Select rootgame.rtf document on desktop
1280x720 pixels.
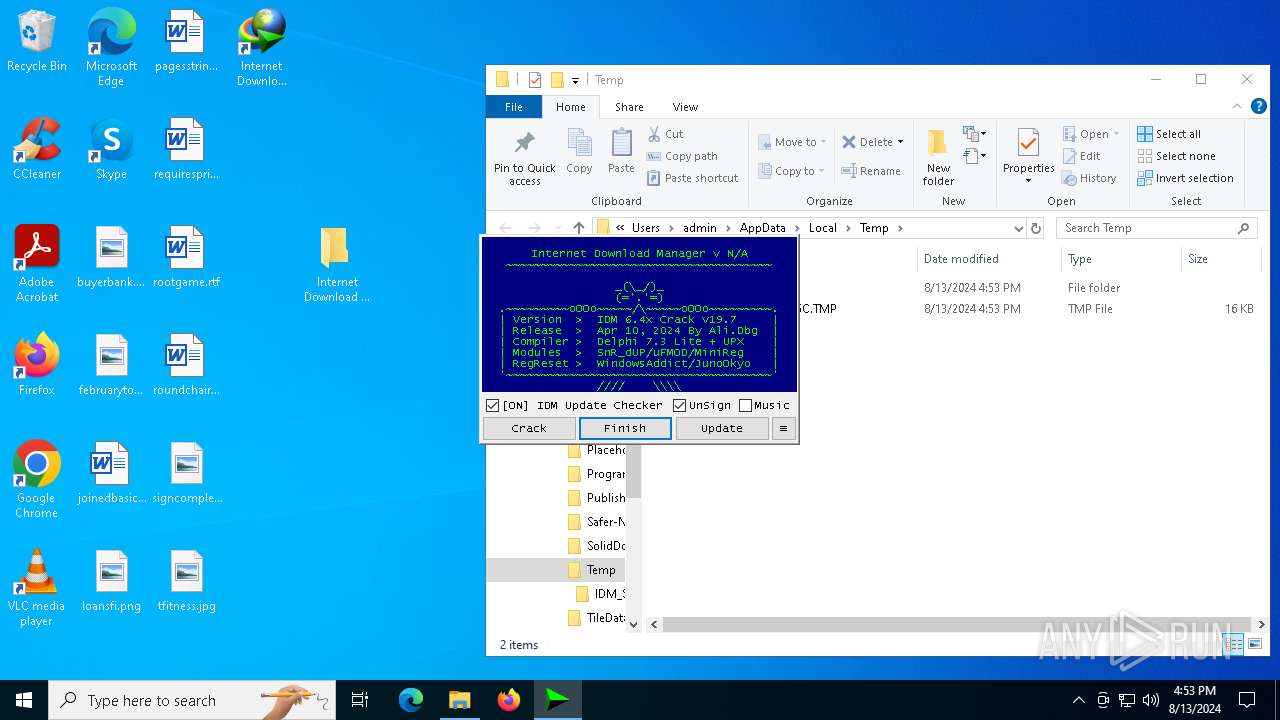pyautogui.click(x=186, y=258)
